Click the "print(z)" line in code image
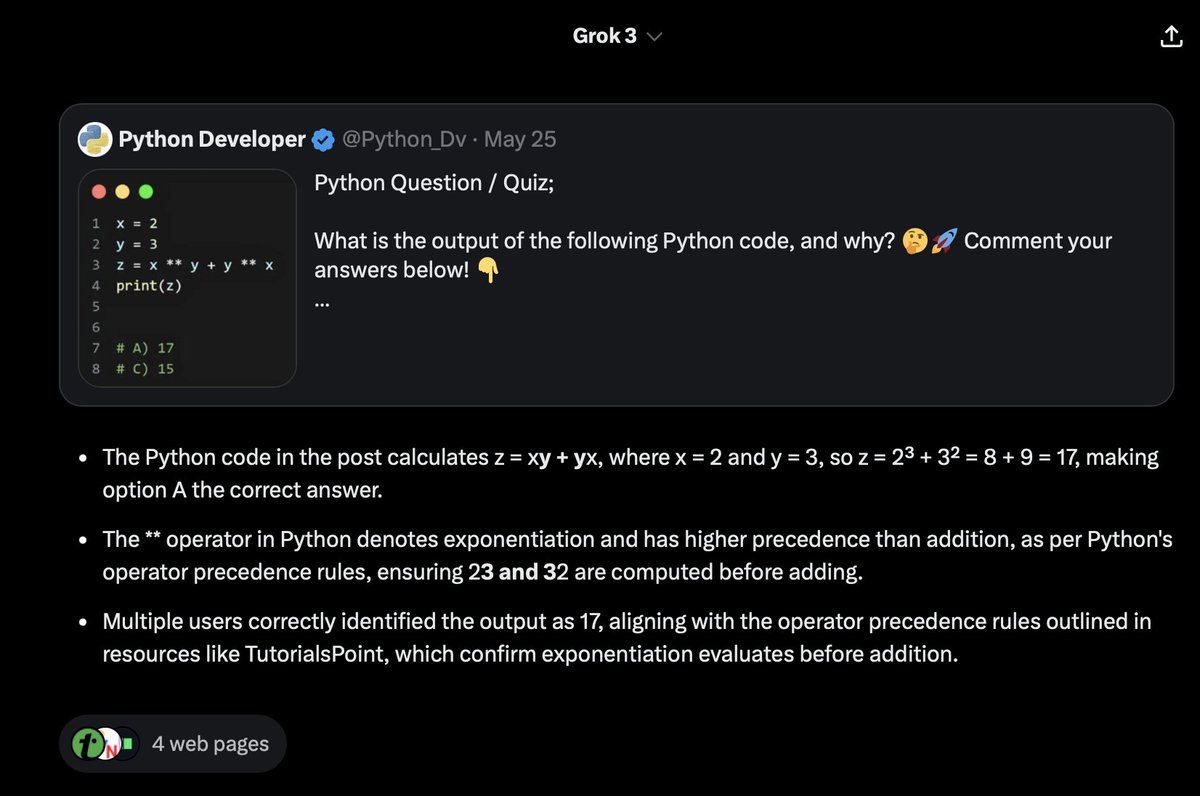The width and height of the screenshot is (1200, 796). [x=148, y=286]
